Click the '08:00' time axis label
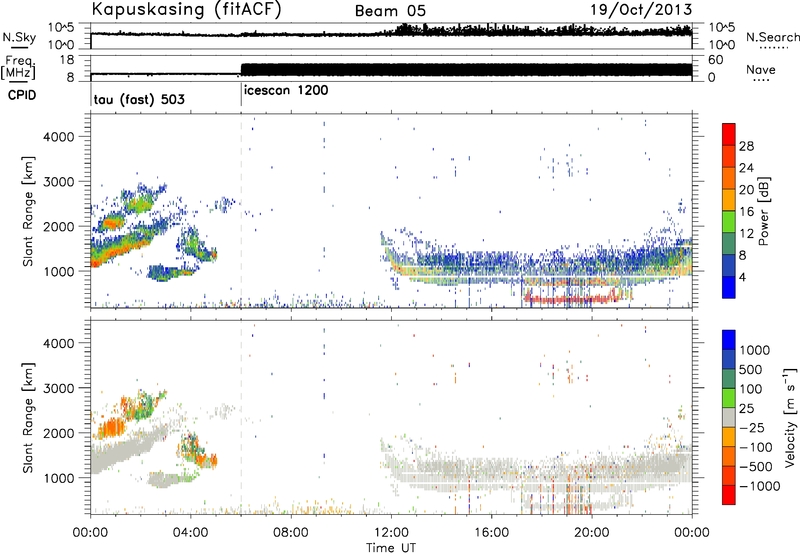The height and width of the screenshot is (554, 800). [291, 533]
